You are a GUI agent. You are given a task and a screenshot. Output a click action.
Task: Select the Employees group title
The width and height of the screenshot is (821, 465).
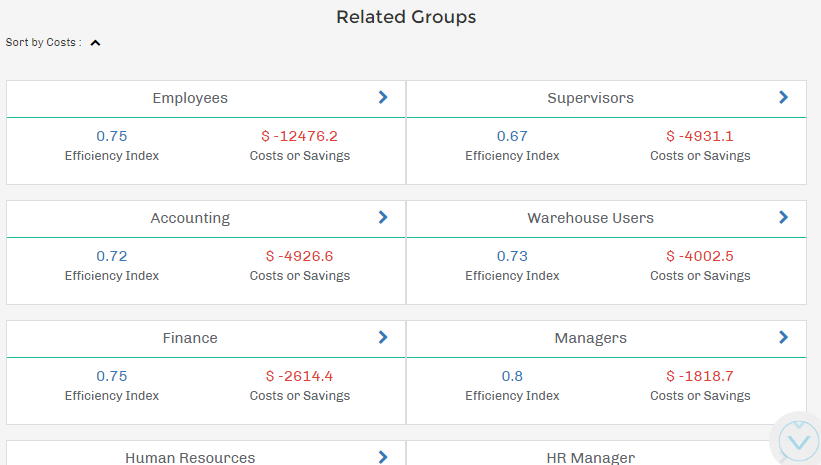click(190, 98)
